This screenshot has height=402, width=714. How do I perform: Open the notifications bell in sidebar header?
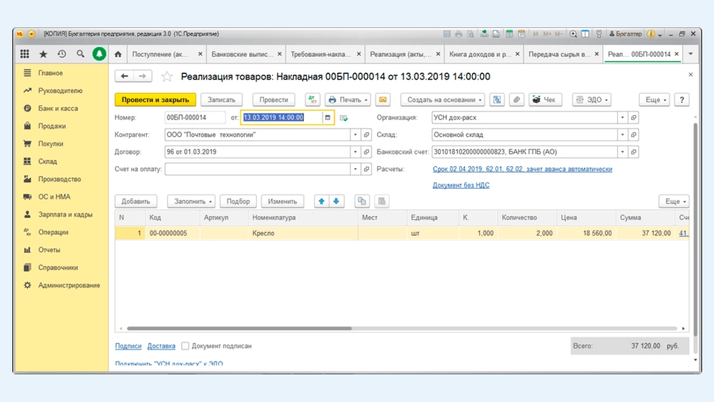[x=99, y=54]
